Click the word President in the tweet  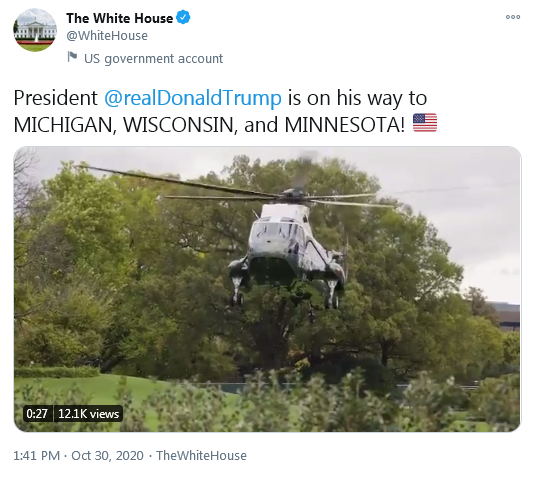[56, 98]
